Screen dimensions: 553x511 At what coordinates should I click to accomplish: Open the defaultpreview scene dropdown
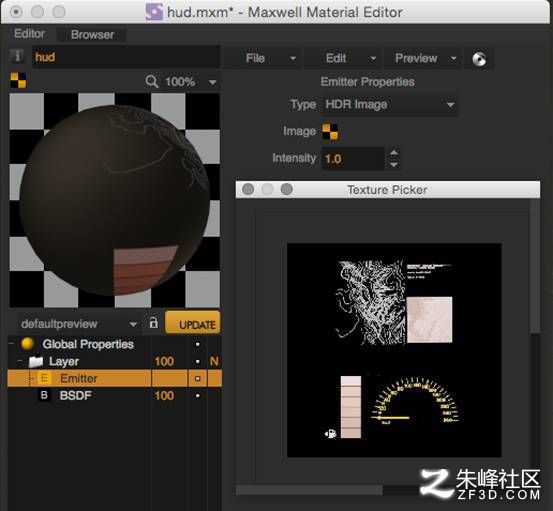pos(79,324)
